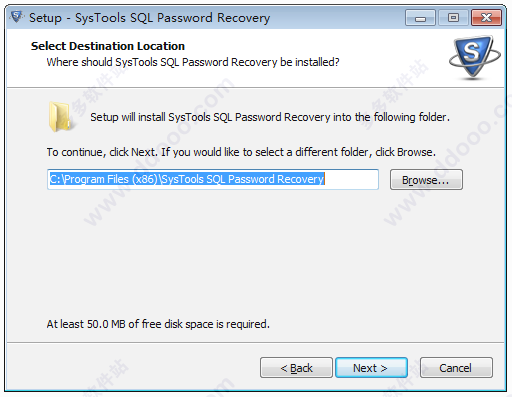Click the 'Setup will install SysTools' message
512x397 pixels.
coord(270,117)
